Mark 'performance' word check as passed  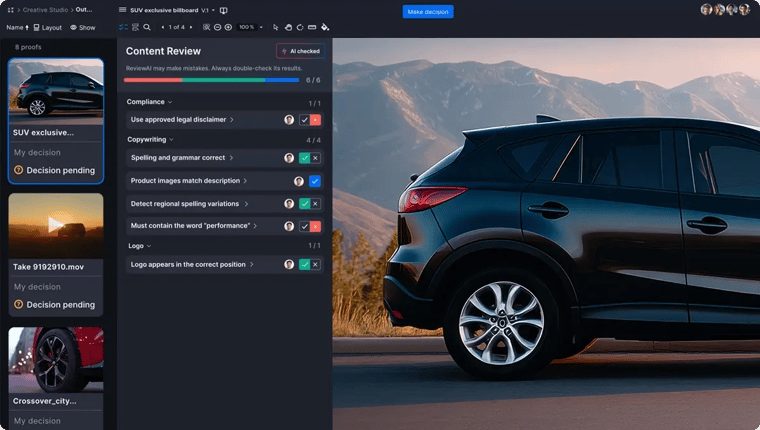304,226
